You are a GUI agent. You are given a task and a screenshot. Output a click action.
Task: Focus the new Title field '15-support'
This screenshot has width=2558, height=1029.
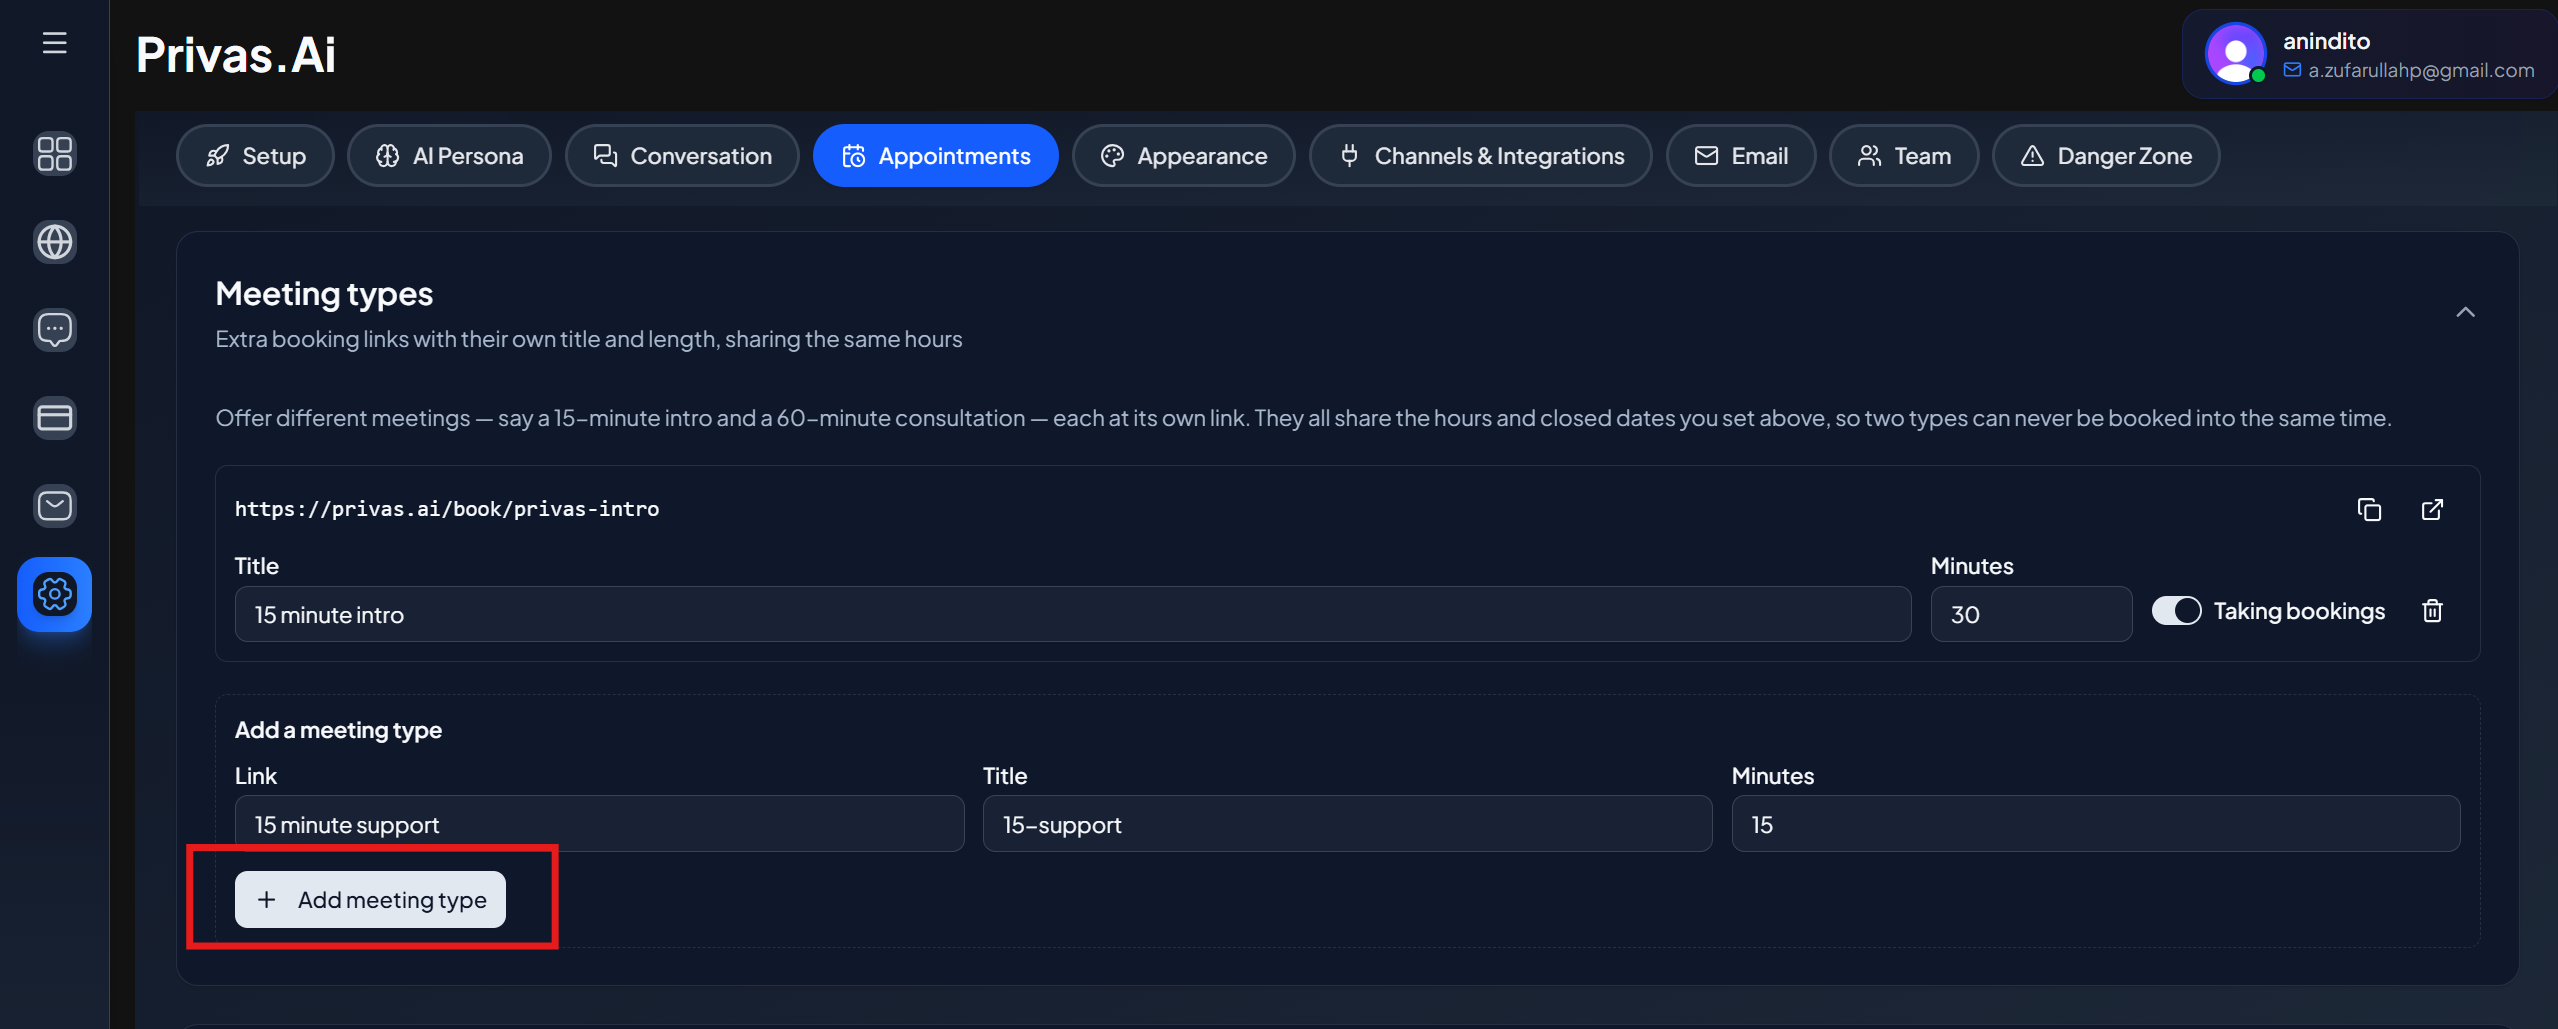click(x=1347, y=824)
